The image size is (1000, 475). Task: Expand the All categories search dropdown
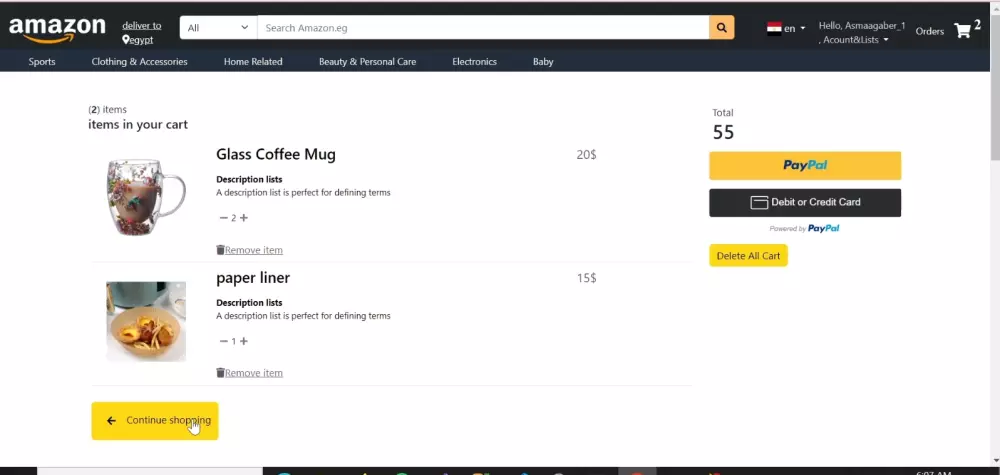tap(218, 28)
